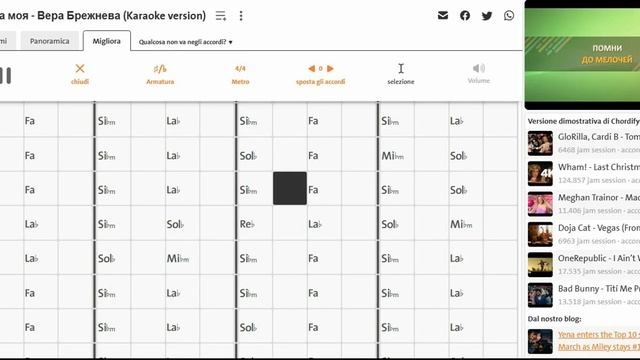640x360 pixels.
Task: Select the dark highlighted chord grid cell
Action: coord(290,188)
